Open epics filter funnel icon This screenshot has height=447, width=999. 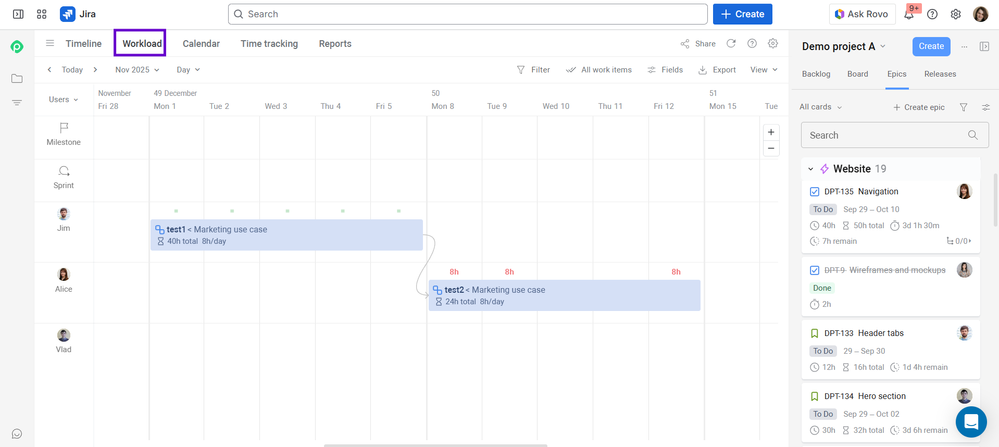pyautogui.click(x=963, y=108)
